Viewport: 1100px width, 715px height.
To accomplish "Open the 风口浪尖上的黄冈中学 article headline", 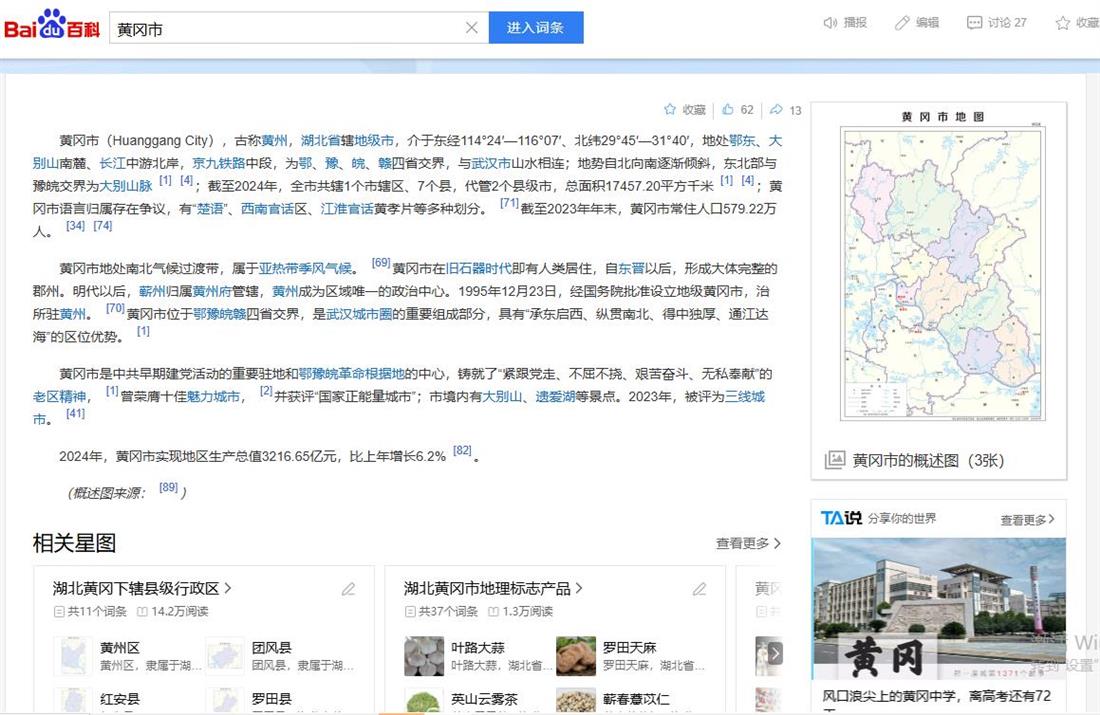I will 937,696.
